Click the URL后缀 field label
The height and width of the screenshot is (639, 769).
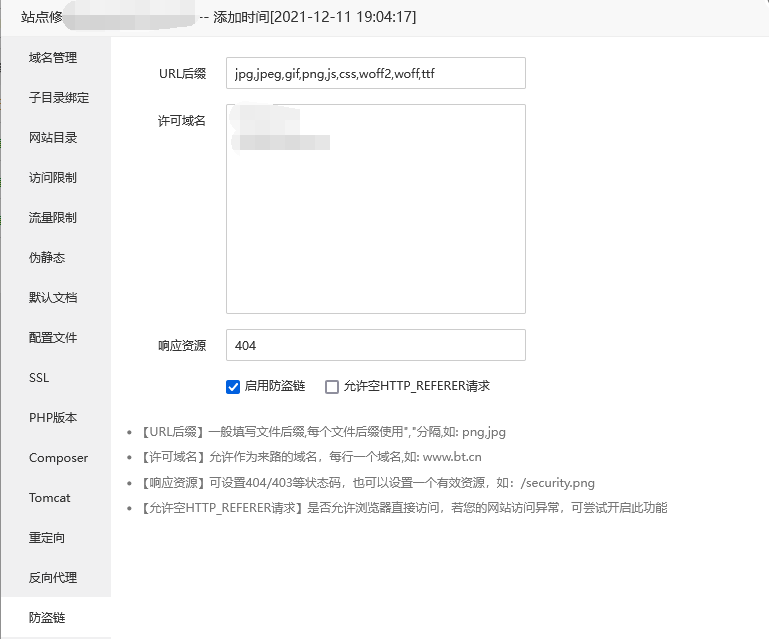click(182, 74)
